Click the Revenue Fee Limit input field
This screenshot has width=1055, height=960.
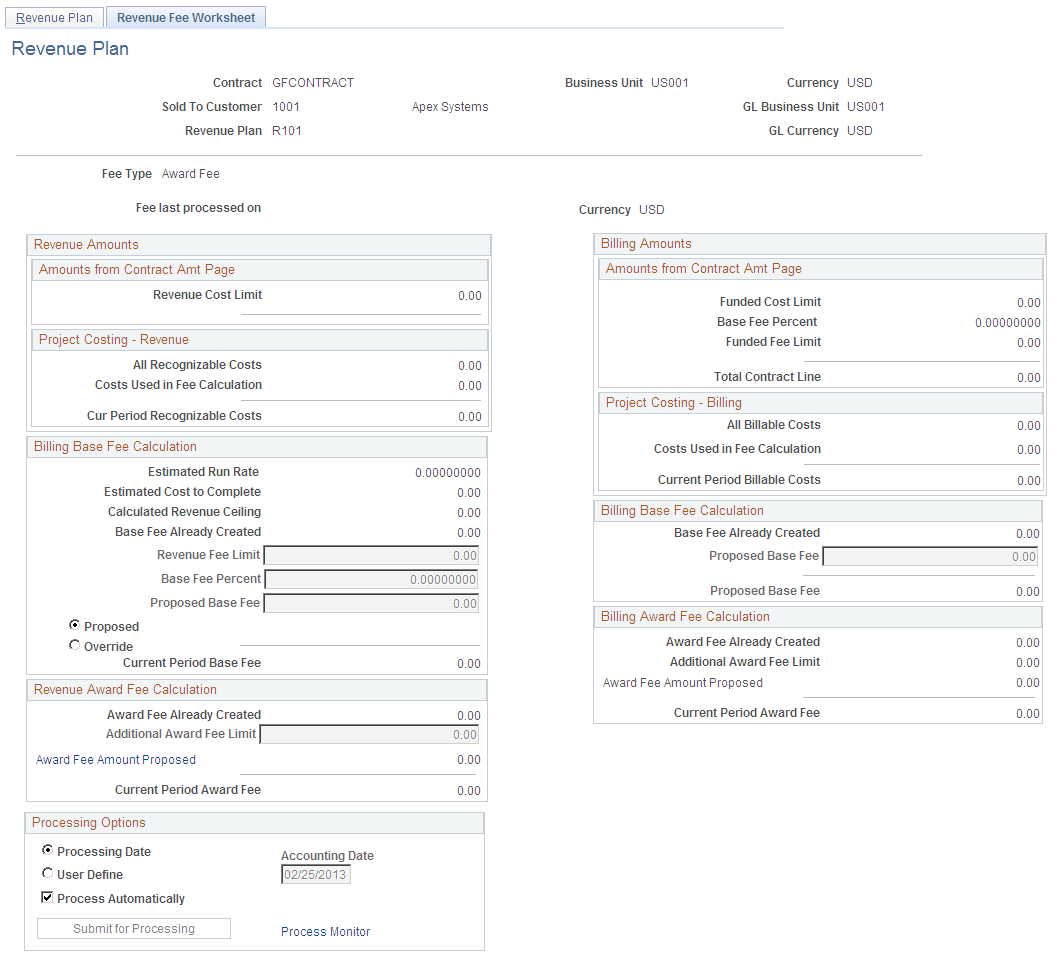coord(371,555)
